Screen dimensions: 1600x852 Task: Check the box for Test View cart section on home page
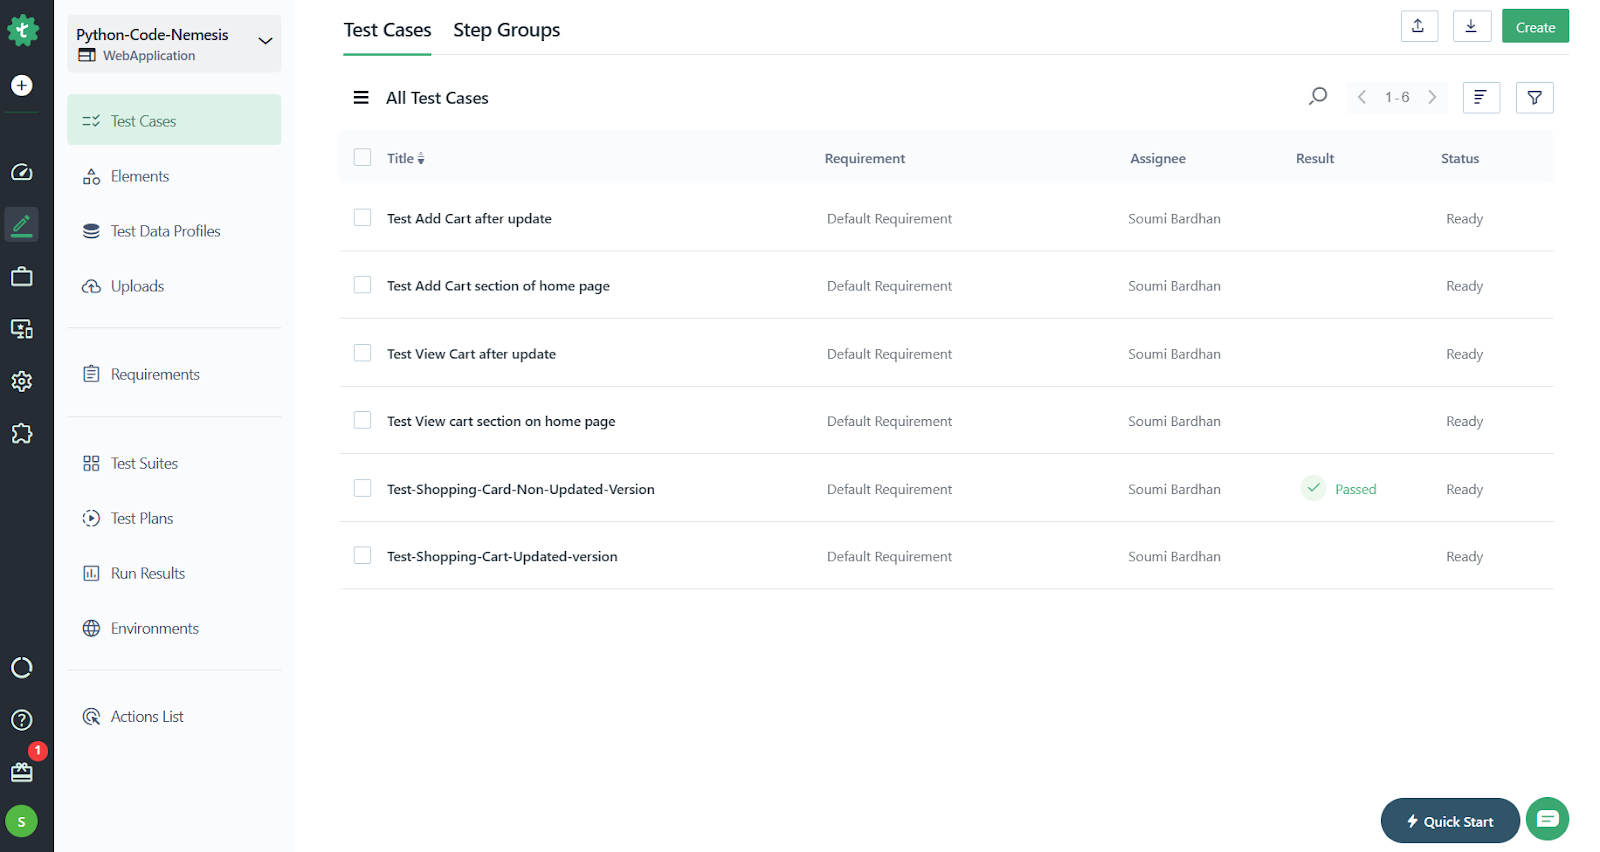pyautogui.click(x=362, y=420)
